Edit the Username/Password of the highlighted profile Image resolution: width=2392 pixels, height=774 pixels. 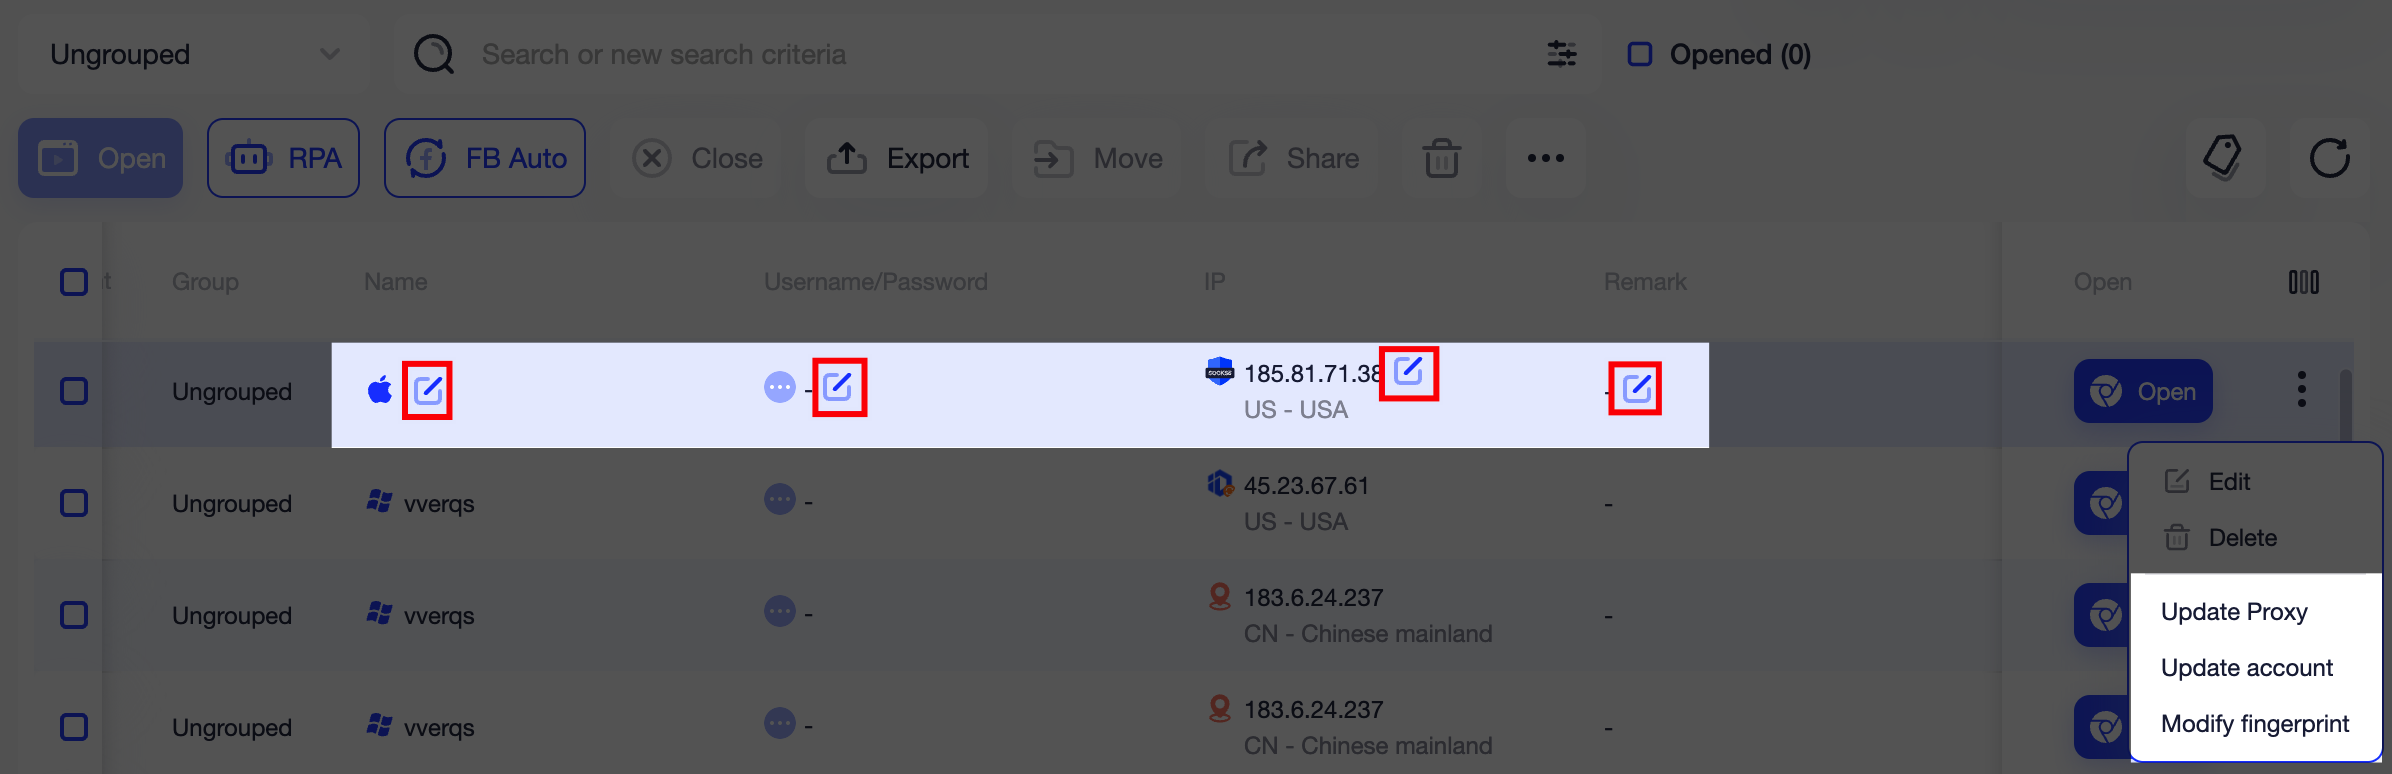point(839,386)
